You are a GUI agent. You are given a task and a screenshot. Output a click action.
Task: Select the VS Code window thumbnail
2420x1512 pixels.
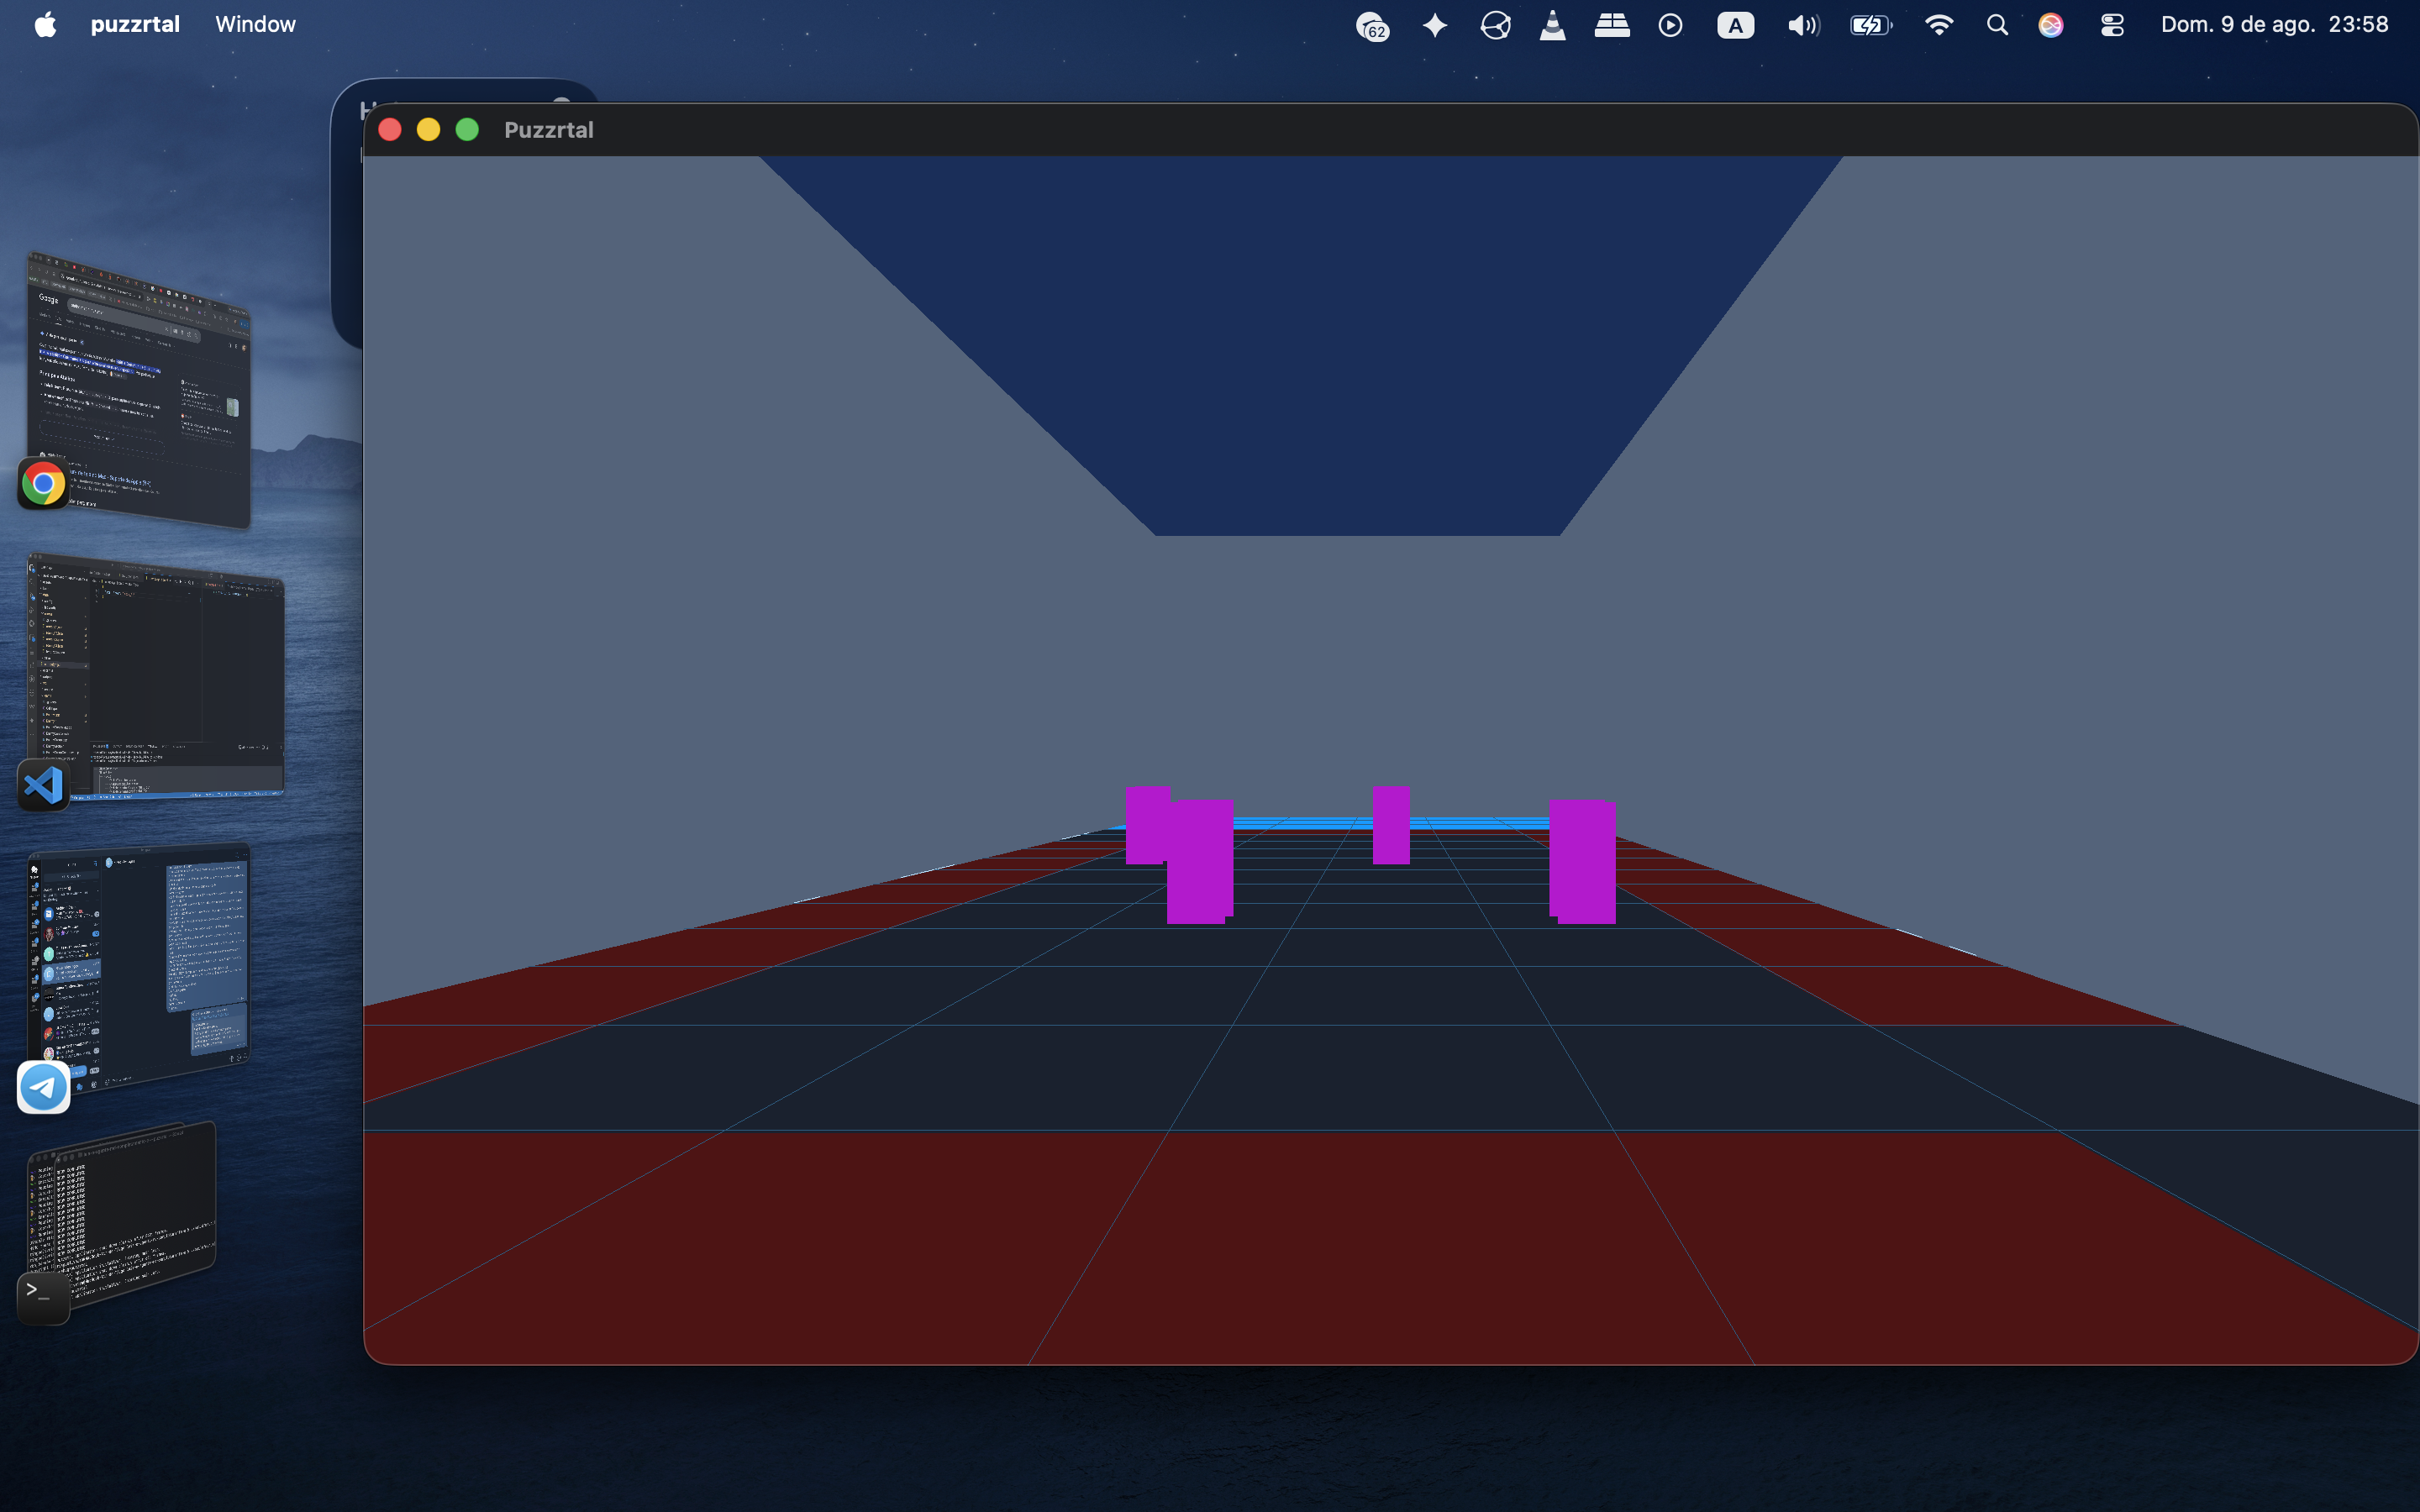pos(155,675)
